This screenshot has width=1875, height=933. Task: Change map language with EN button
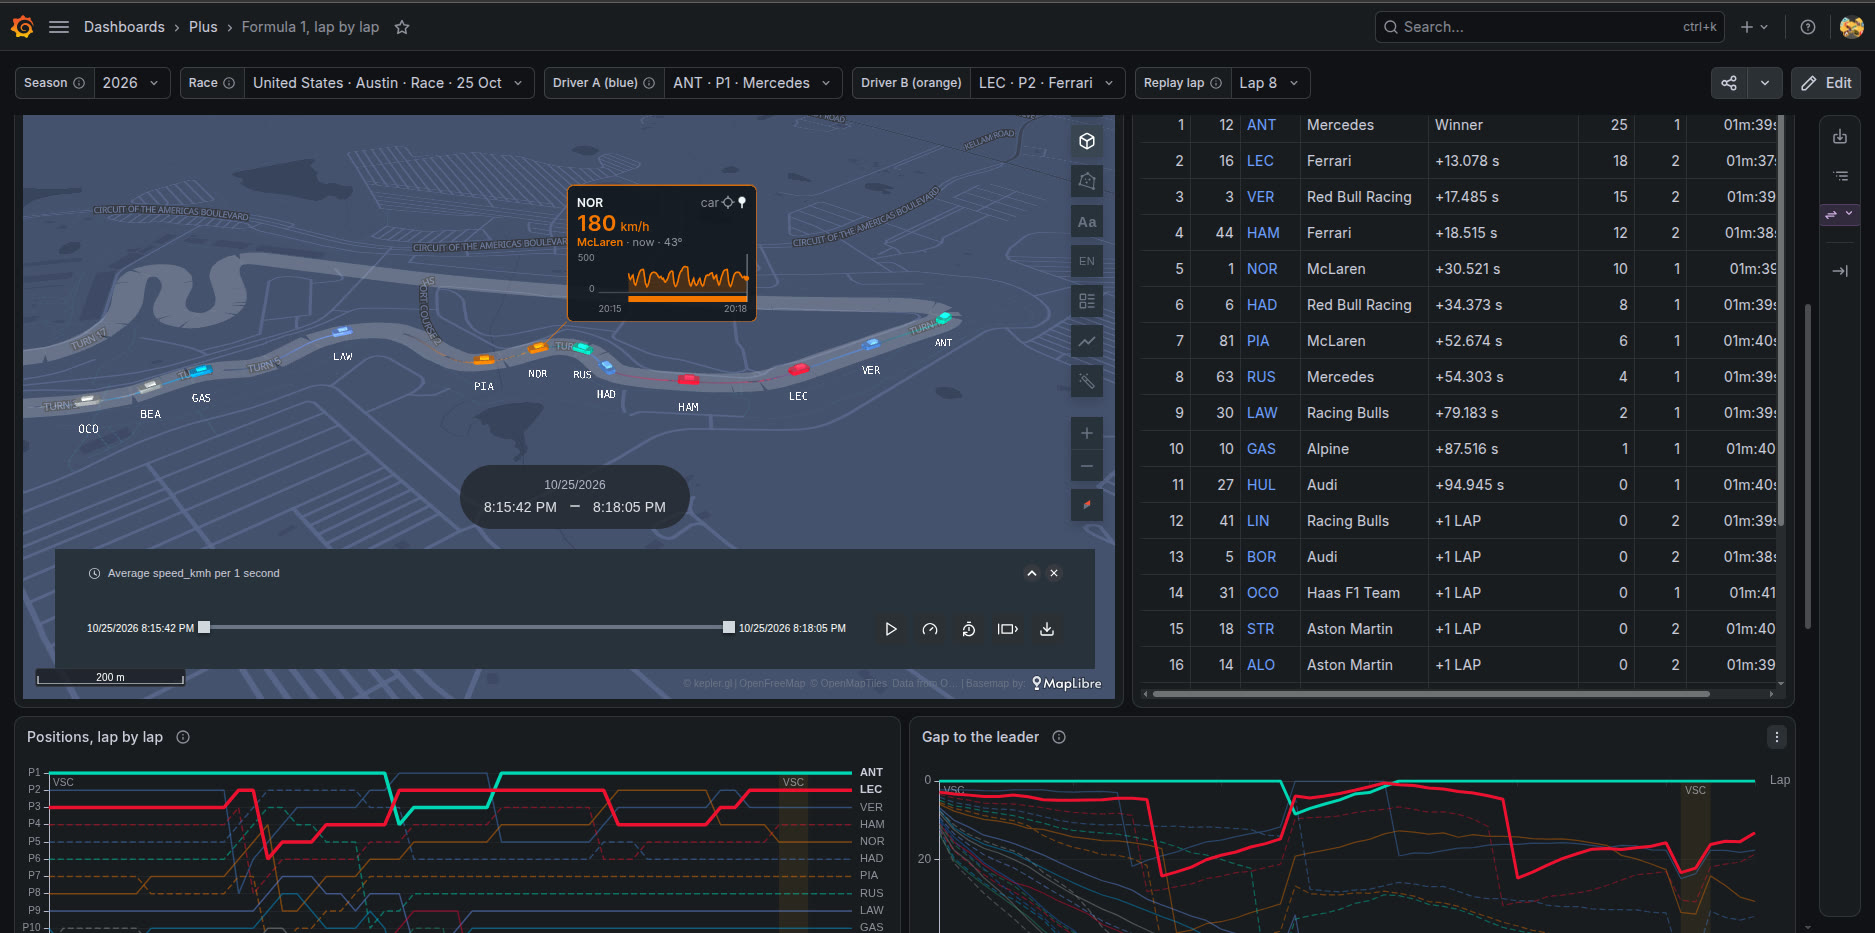point(1087,261)
